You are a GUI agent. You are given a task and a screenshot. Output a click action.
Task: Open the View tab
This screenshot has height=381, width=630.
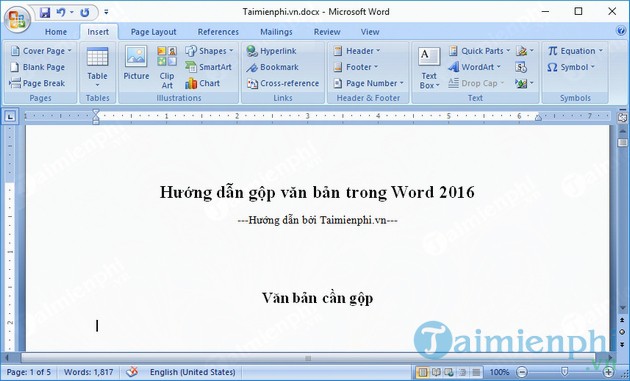click(x=370, y=32)
